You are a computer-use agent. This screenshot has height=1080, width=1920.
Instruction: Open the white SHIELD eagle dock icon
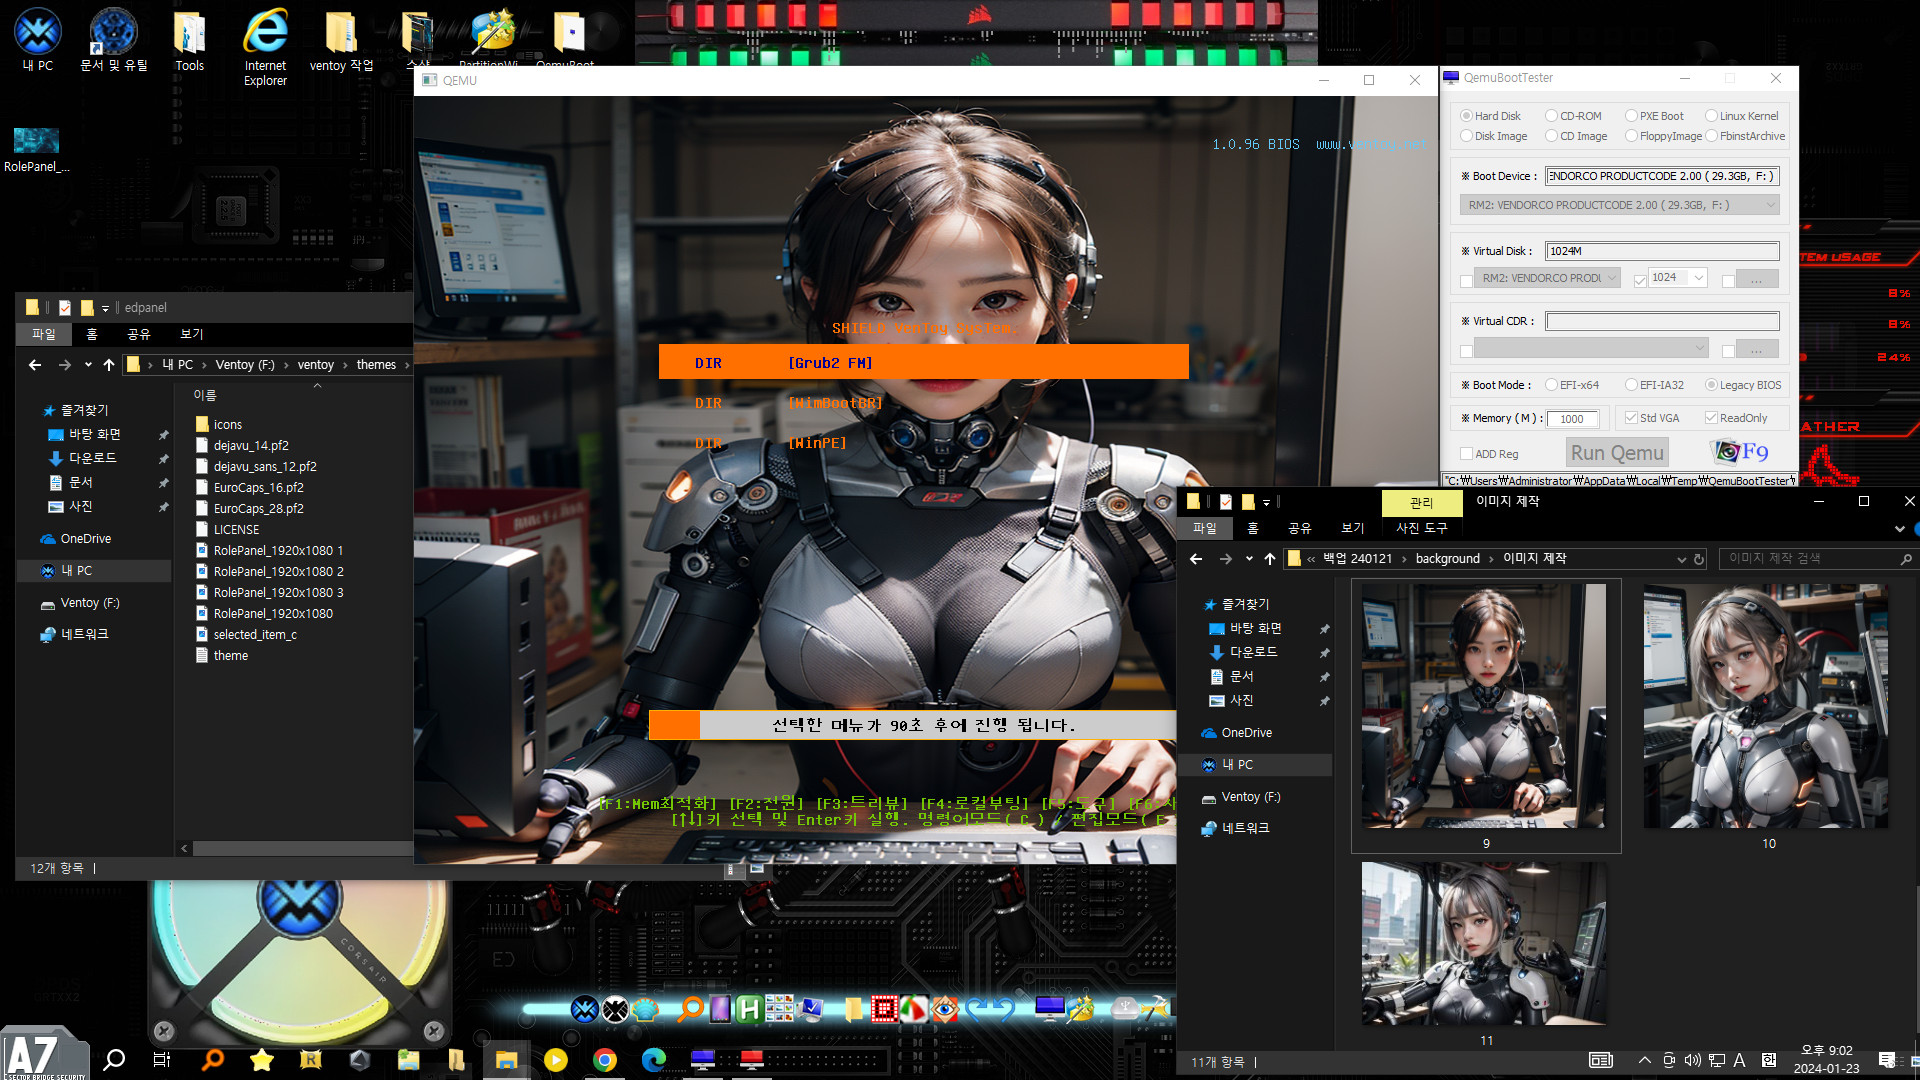click(616, 1009)
